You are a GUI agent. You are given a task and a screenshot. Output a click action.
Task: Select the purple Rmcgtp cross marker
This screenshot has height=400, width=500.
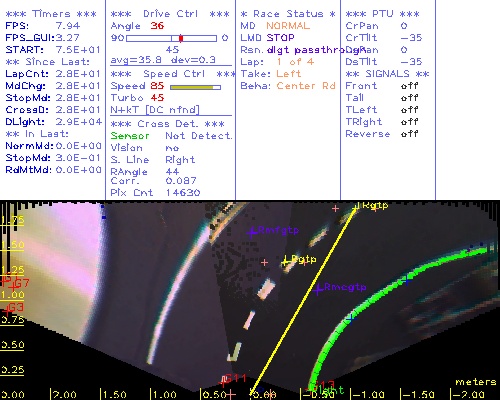317,290
